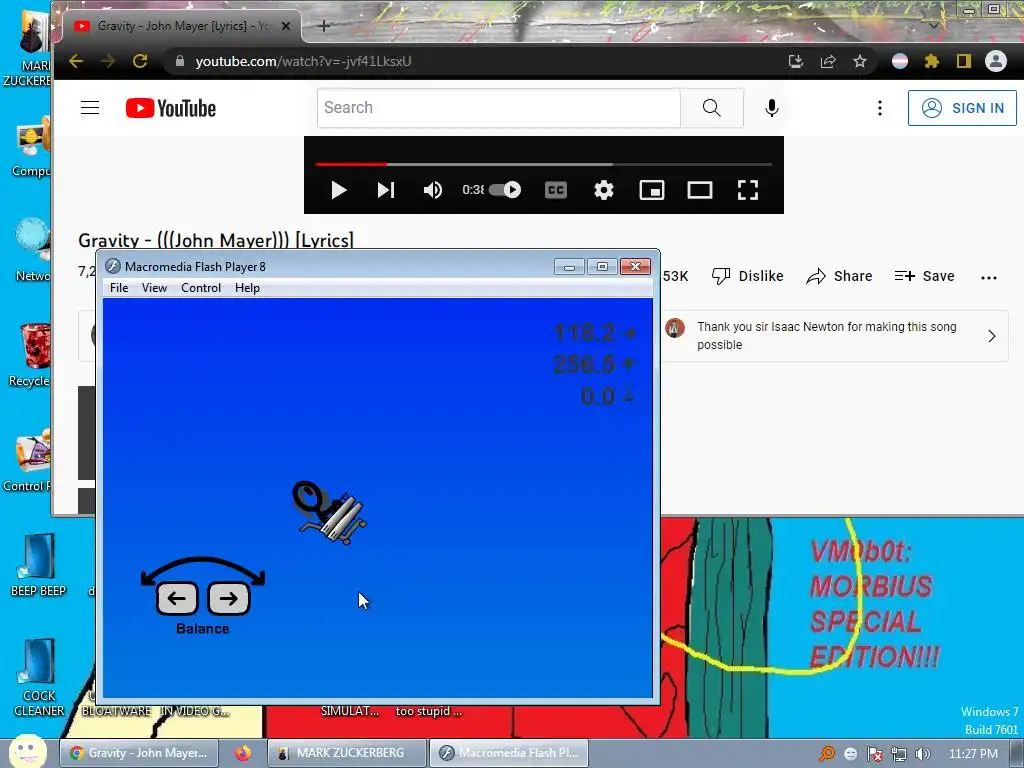Share the Gravity video
This screenshot has height=768, width=1024.
[x=839, y=276]
